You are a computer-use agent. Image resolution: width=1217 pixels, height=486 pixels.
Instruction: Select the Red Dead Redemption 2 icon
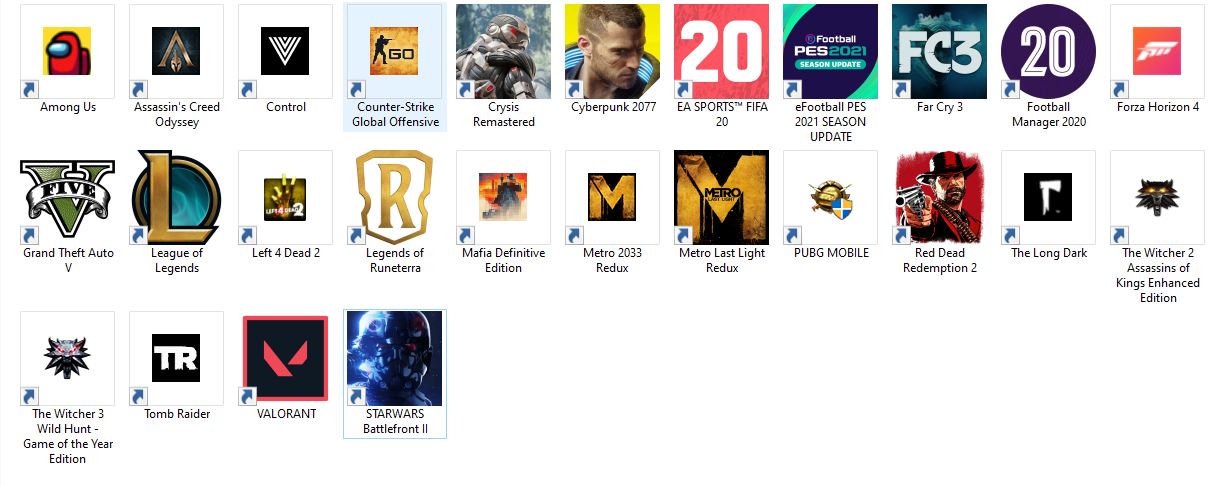939,197
